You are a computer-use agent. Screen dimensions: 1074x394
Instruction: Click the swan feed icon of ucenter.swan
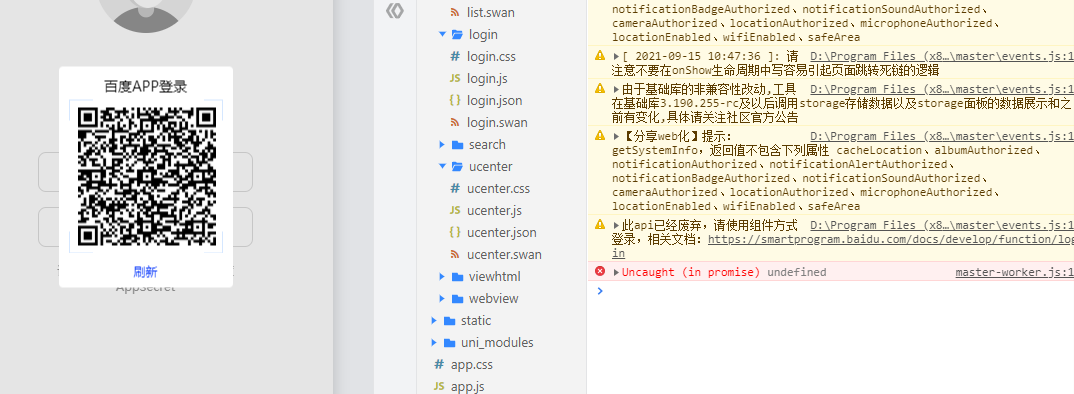pos(455,254)
